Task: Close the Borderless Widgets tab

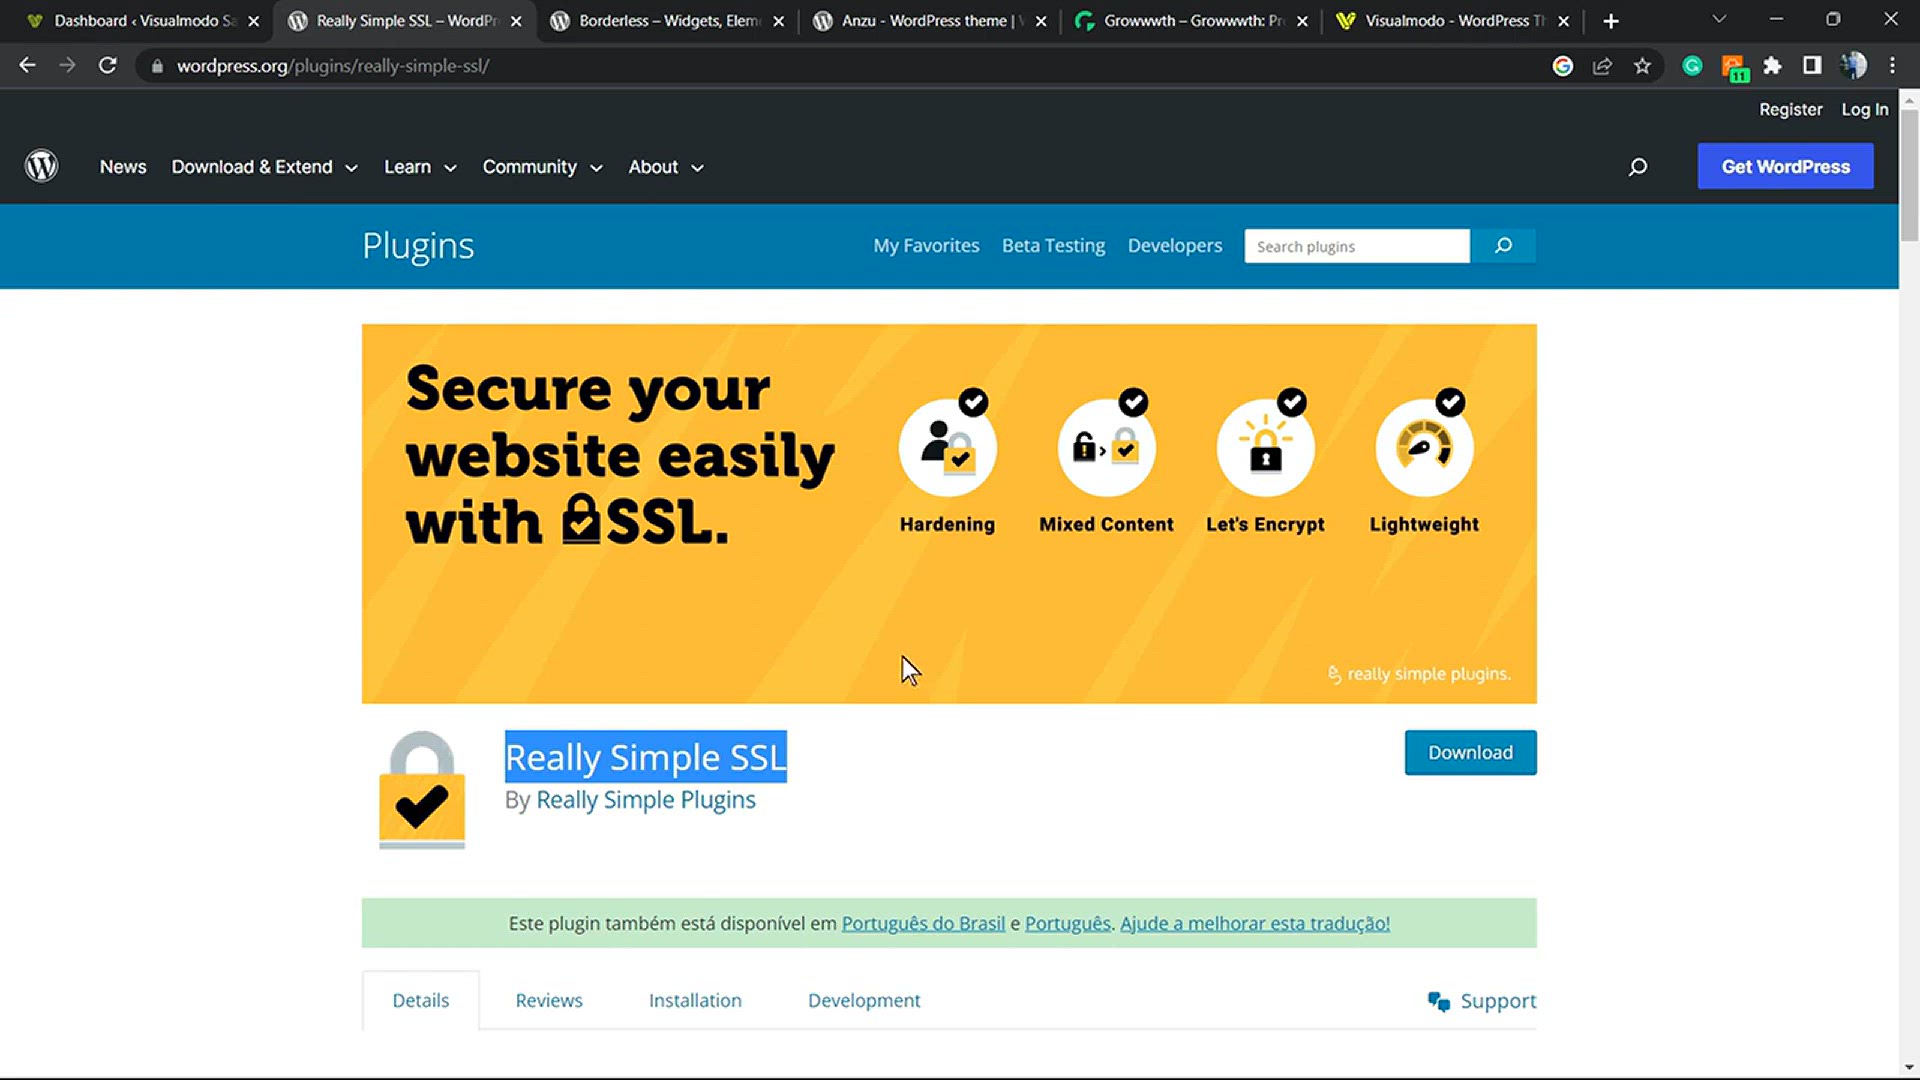Action: coord(778,21)
